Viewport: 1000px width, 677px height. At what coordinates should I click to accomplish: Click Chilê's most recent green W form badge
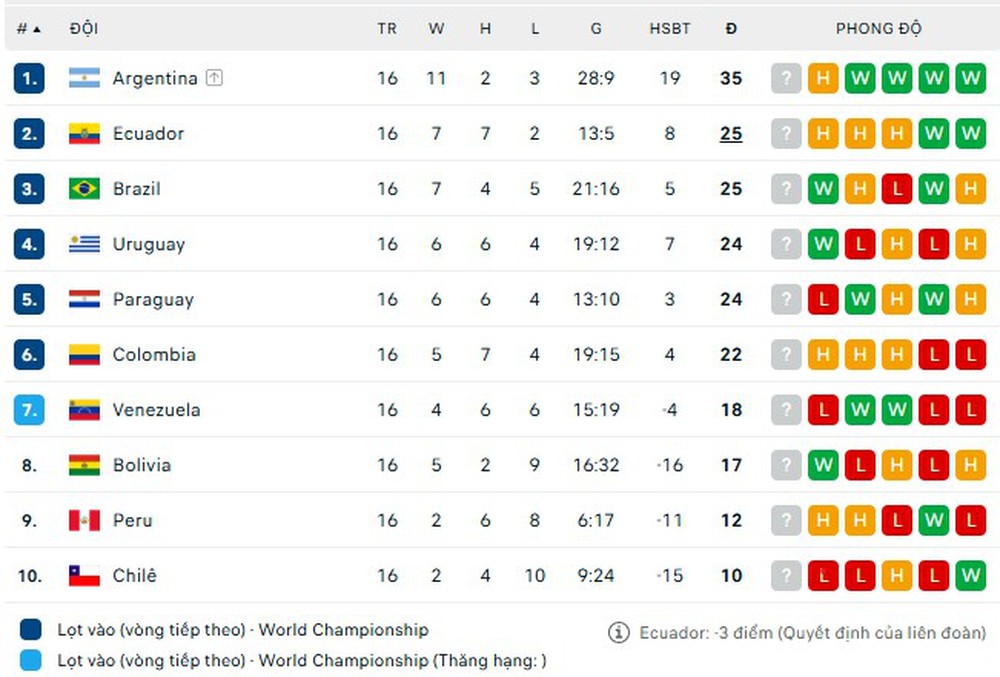click(x=970, y=576)
